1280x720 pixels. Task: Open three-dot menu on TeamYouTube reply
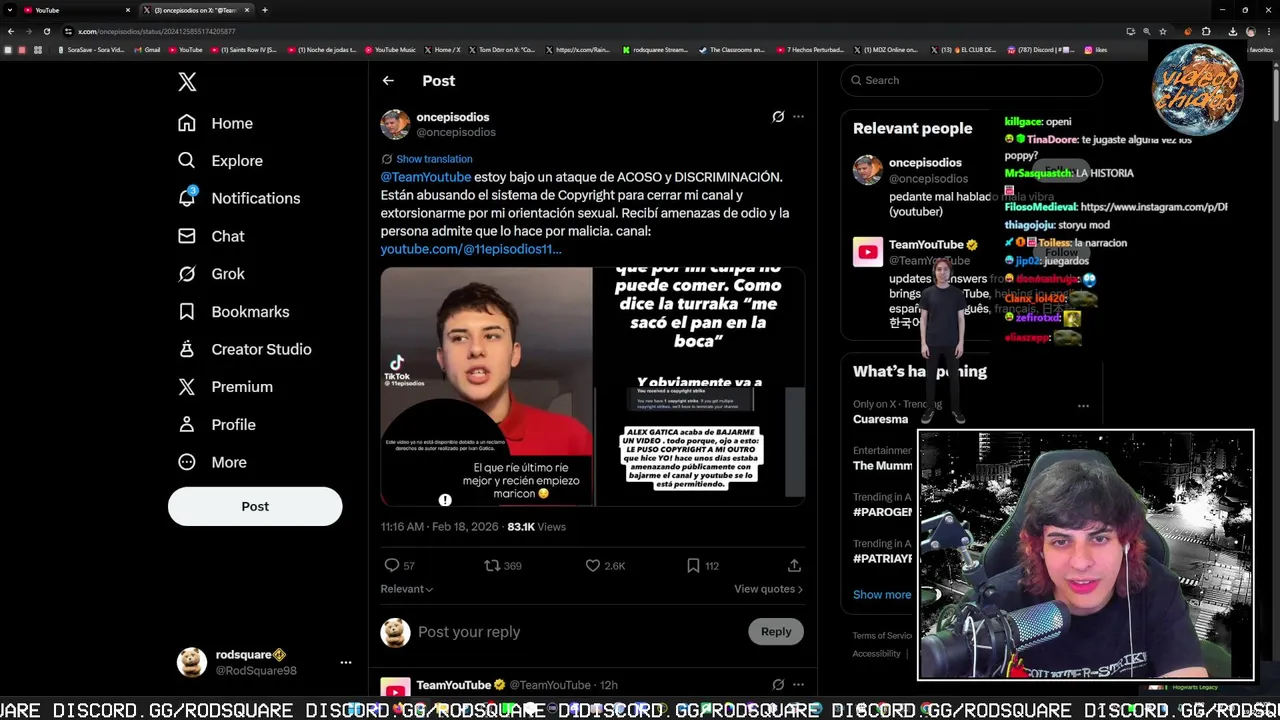tap(798, 685)
